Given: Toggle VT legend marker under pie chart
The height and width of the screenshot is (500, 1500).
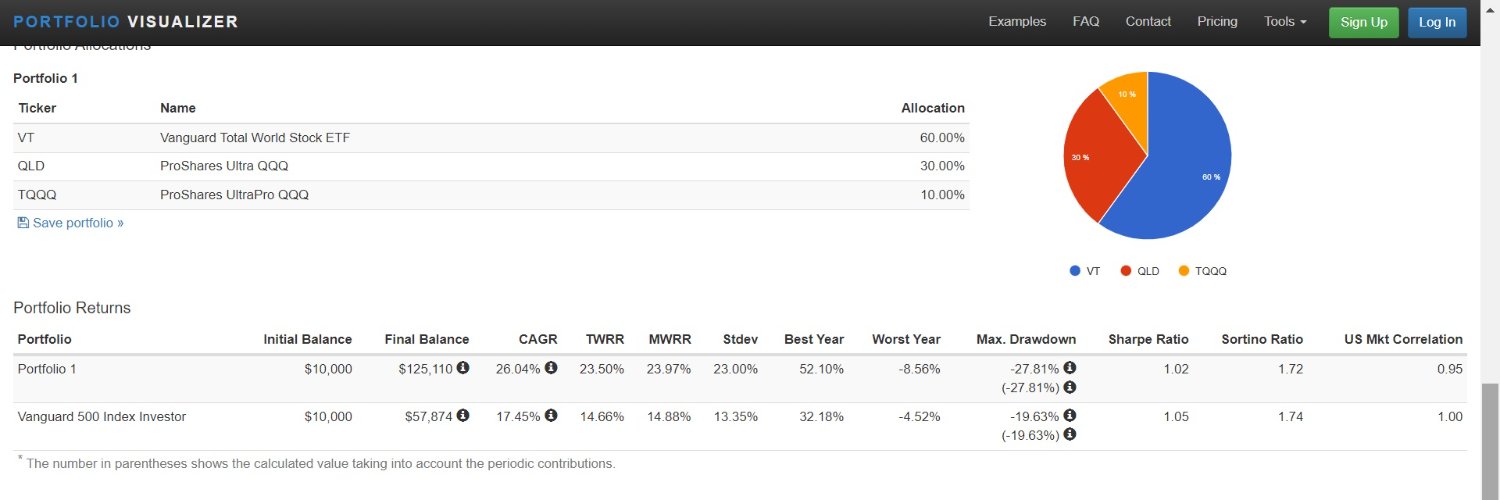Looking at the screenshot, I should 1075,271.
